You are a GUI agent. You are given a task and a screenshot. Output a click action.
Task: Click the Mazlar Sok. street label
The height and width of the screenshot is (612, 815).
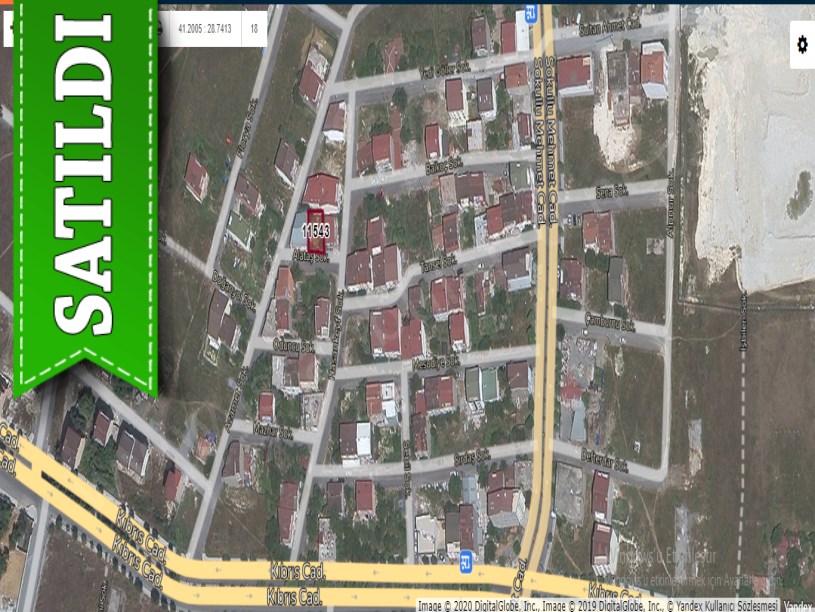click(272, 431)
